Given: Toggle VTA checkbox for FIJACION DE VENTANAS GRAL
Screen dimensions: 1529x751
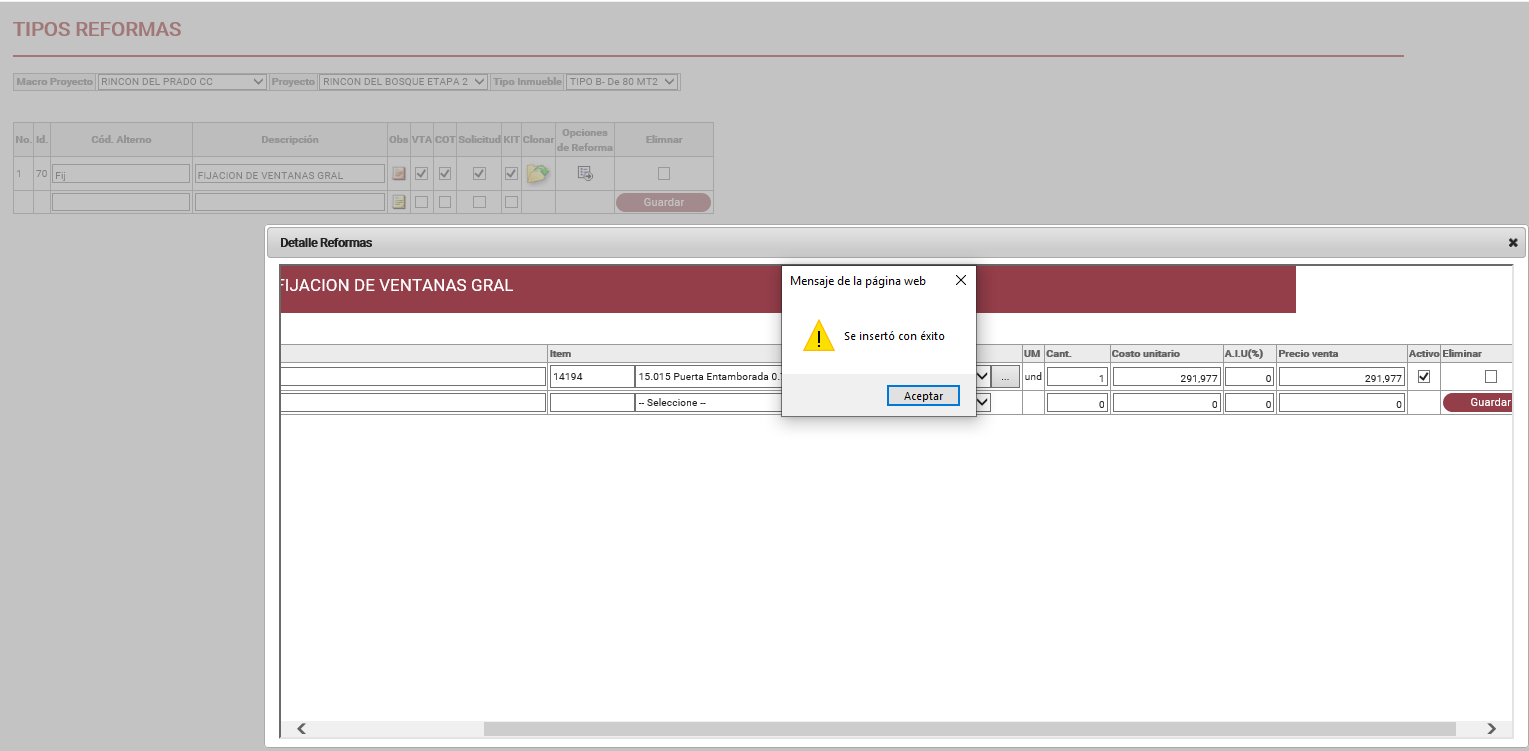Looking at the screenshot, I should [x=421, y=174].
